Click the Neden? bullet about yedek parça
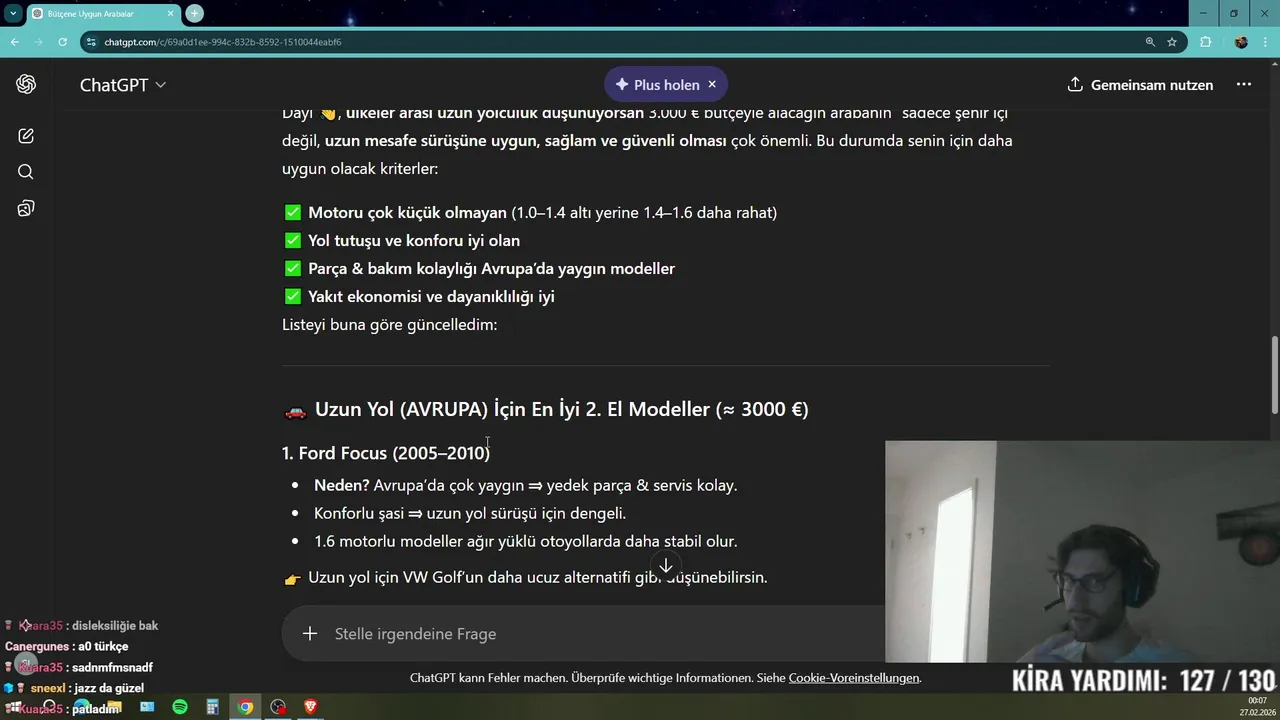 (525, 485)
